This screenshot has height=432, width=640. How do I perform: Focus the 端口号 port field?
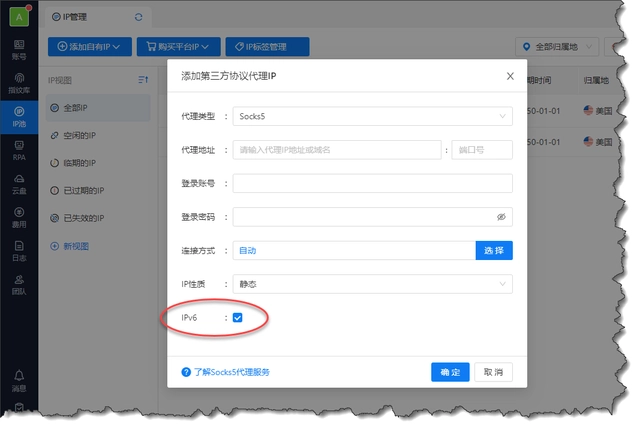482,150
